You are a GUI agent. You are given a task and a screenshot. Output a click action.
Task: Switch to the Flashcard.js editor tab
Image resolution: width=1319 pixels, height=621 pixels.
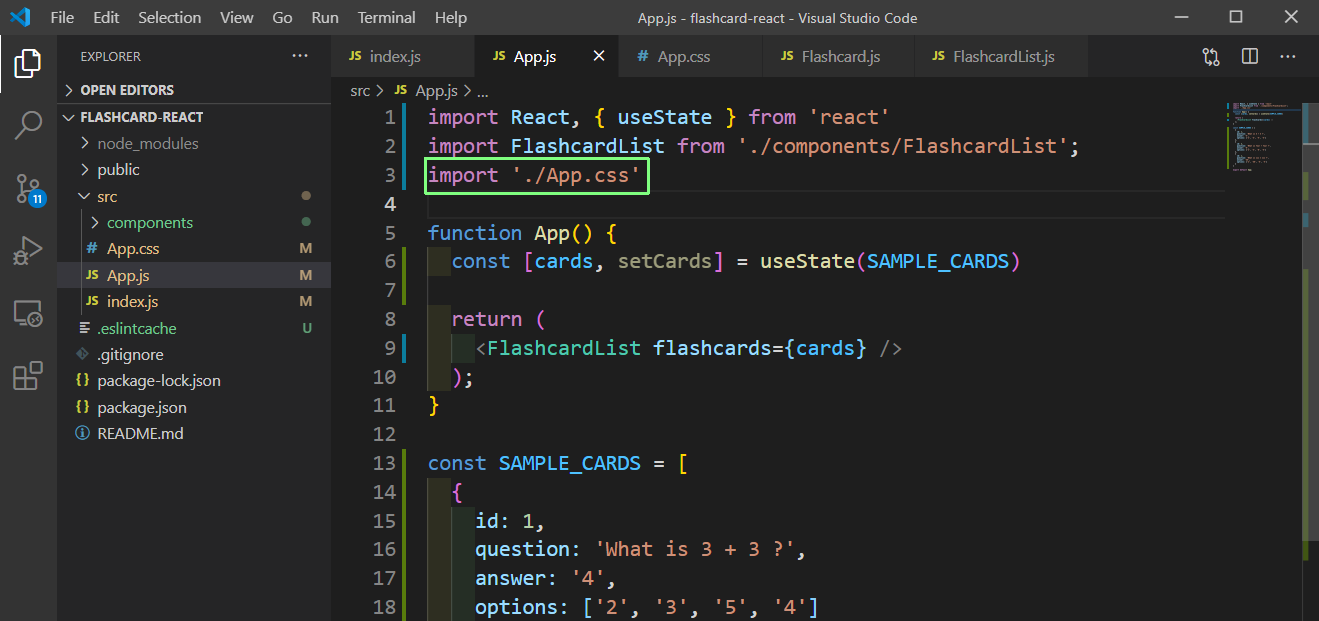839,57
